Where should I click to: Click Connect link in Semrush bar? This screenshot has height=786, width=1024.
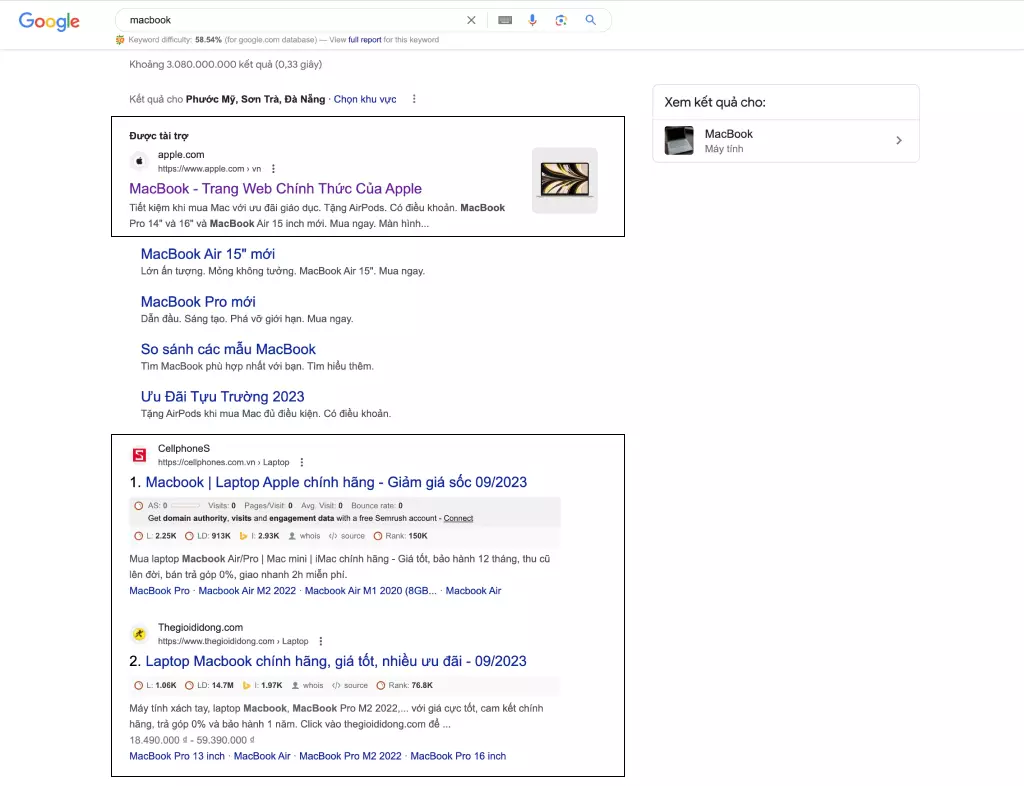[x=458, y=518]
